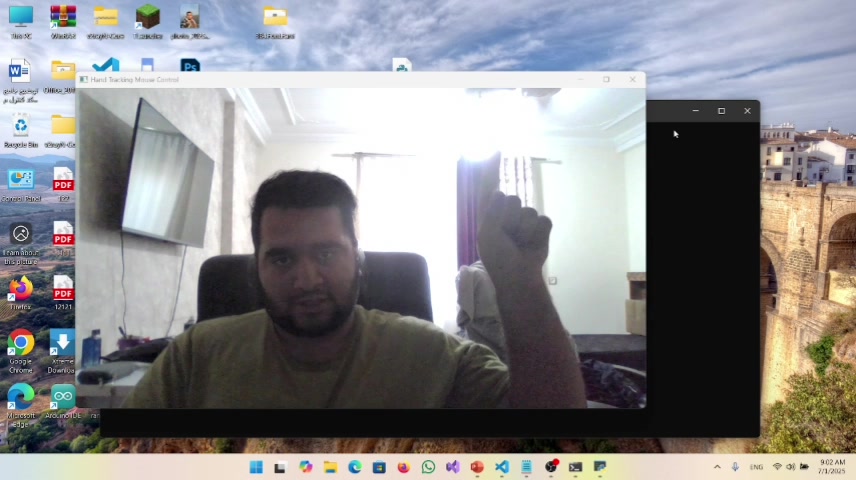Open Xtreme Download Manager shortcut
The height and width of the screenshot is (480, 856).
62,351
